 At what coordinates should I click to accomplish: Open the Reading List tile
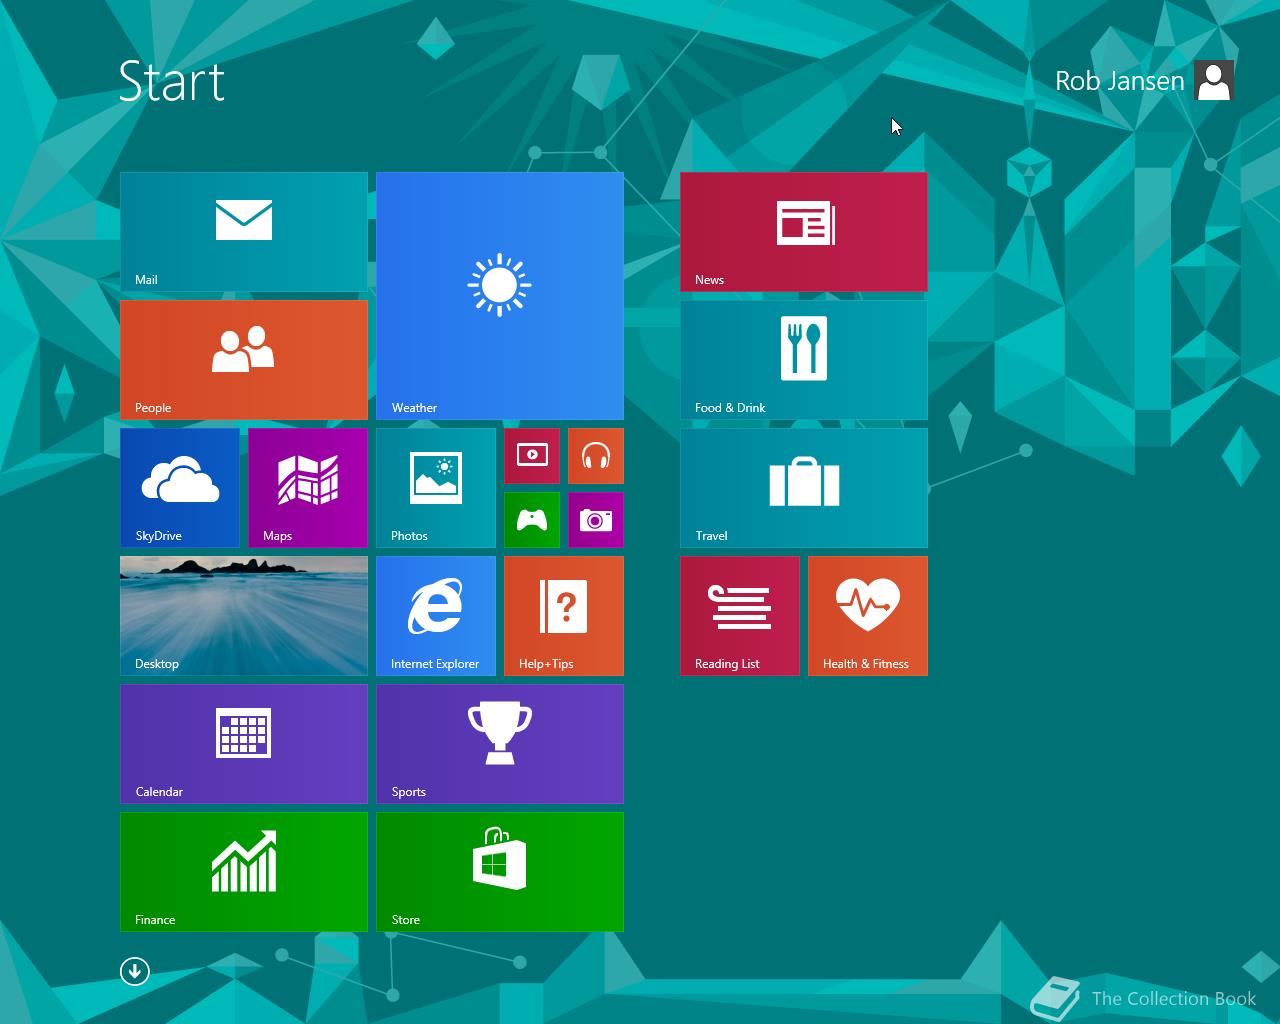pos(740,616)
